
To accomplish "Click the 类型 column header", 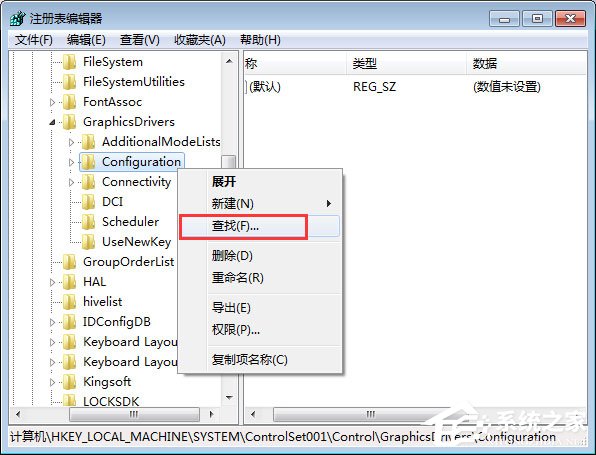I will (x=406, y=63).
